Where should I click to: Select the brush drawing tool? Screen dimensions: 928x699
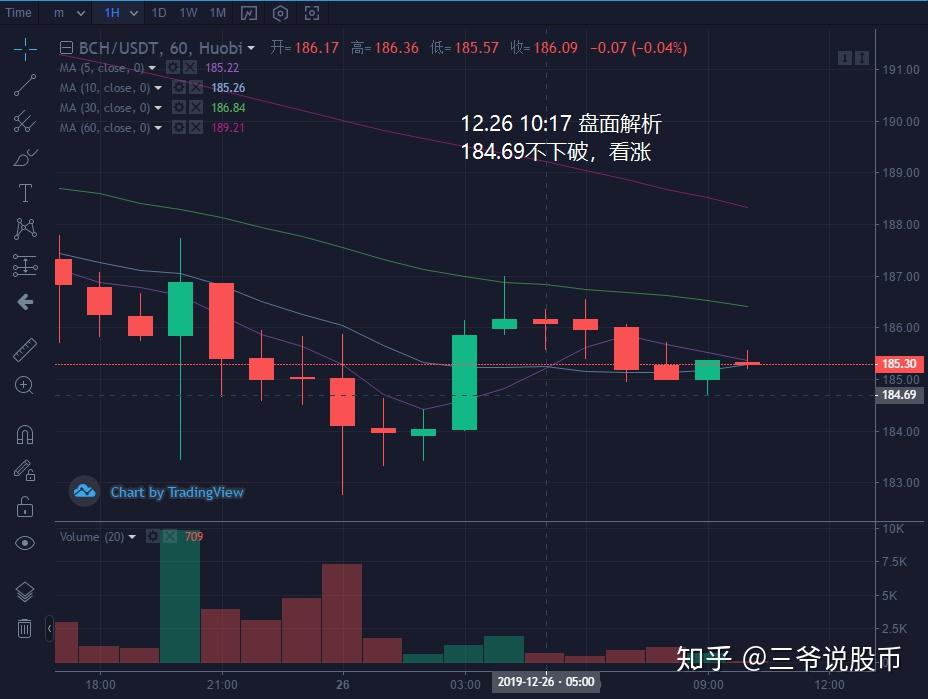click(x=25, y=157)
